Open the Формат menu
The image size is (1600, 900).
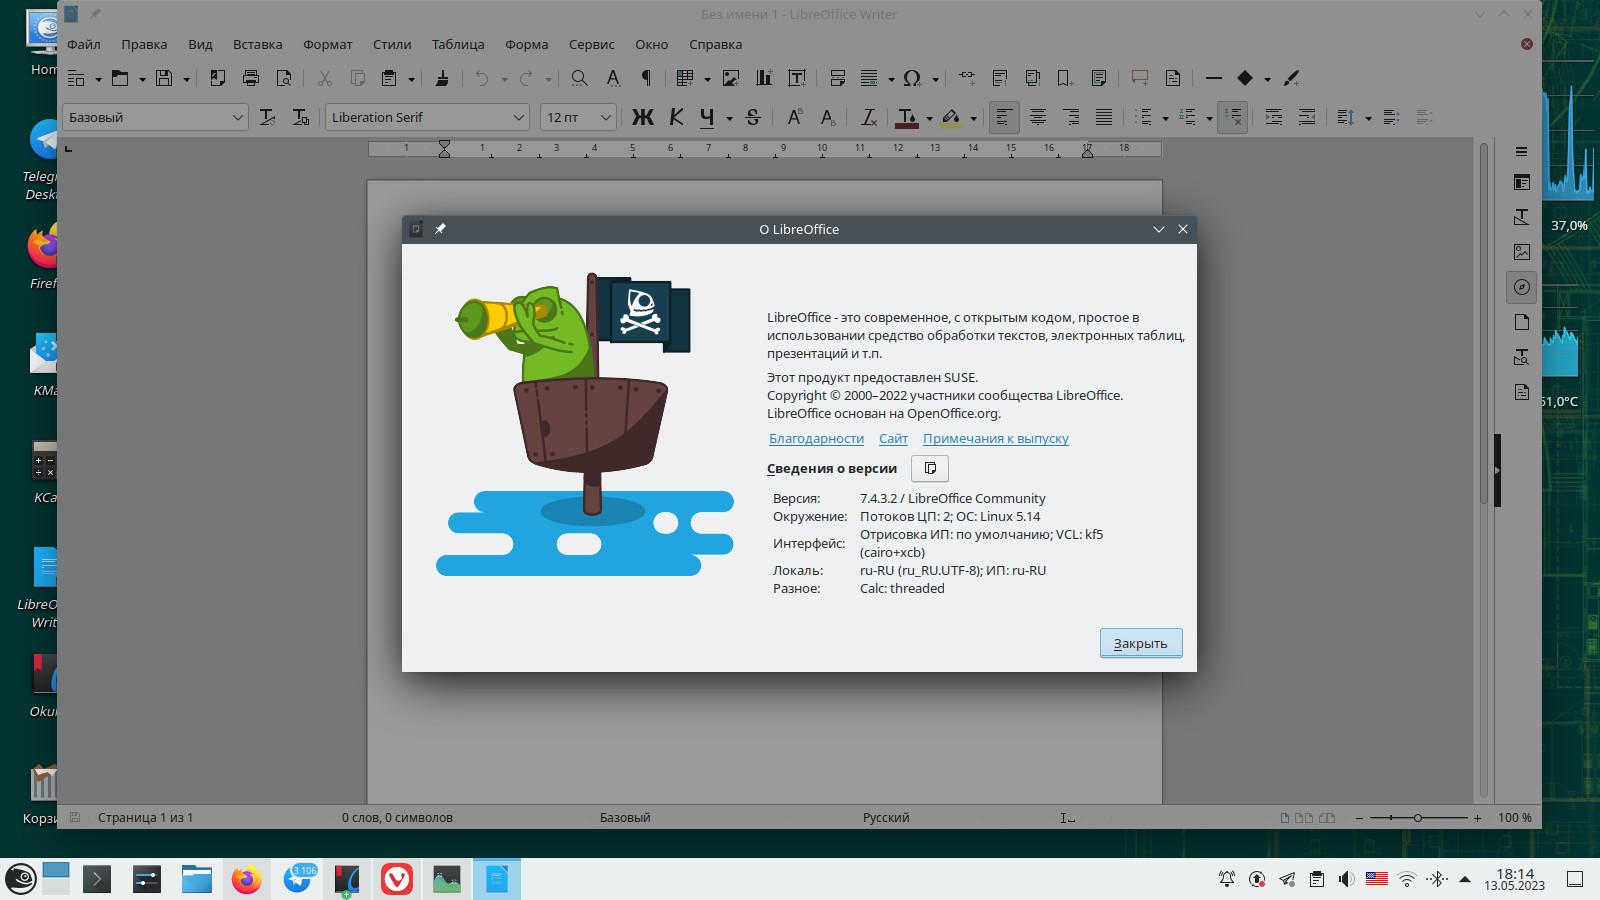328,44
